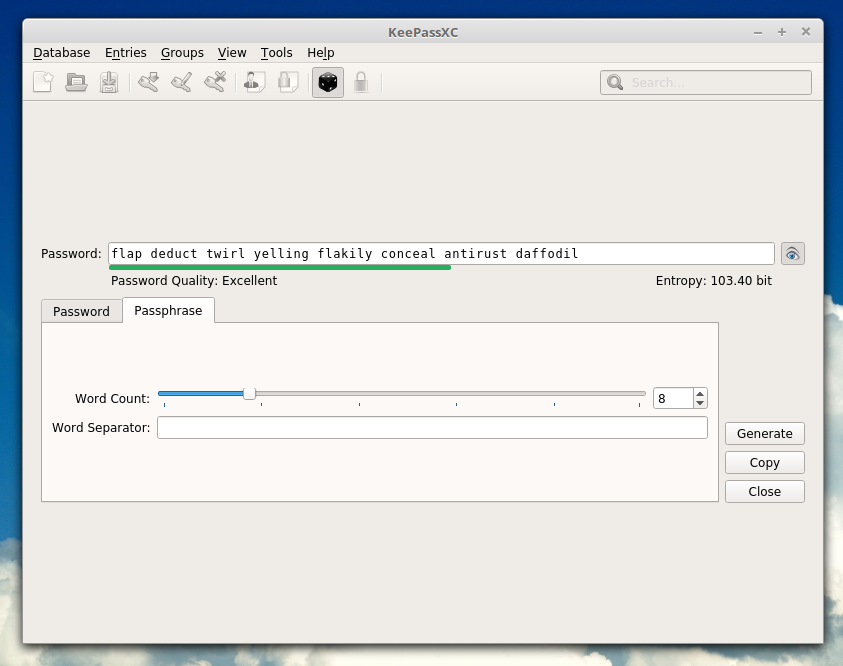The image size is (843, 666).
Task: Toggle password visibility with the eye button
Action: click(x=792, y=254)
